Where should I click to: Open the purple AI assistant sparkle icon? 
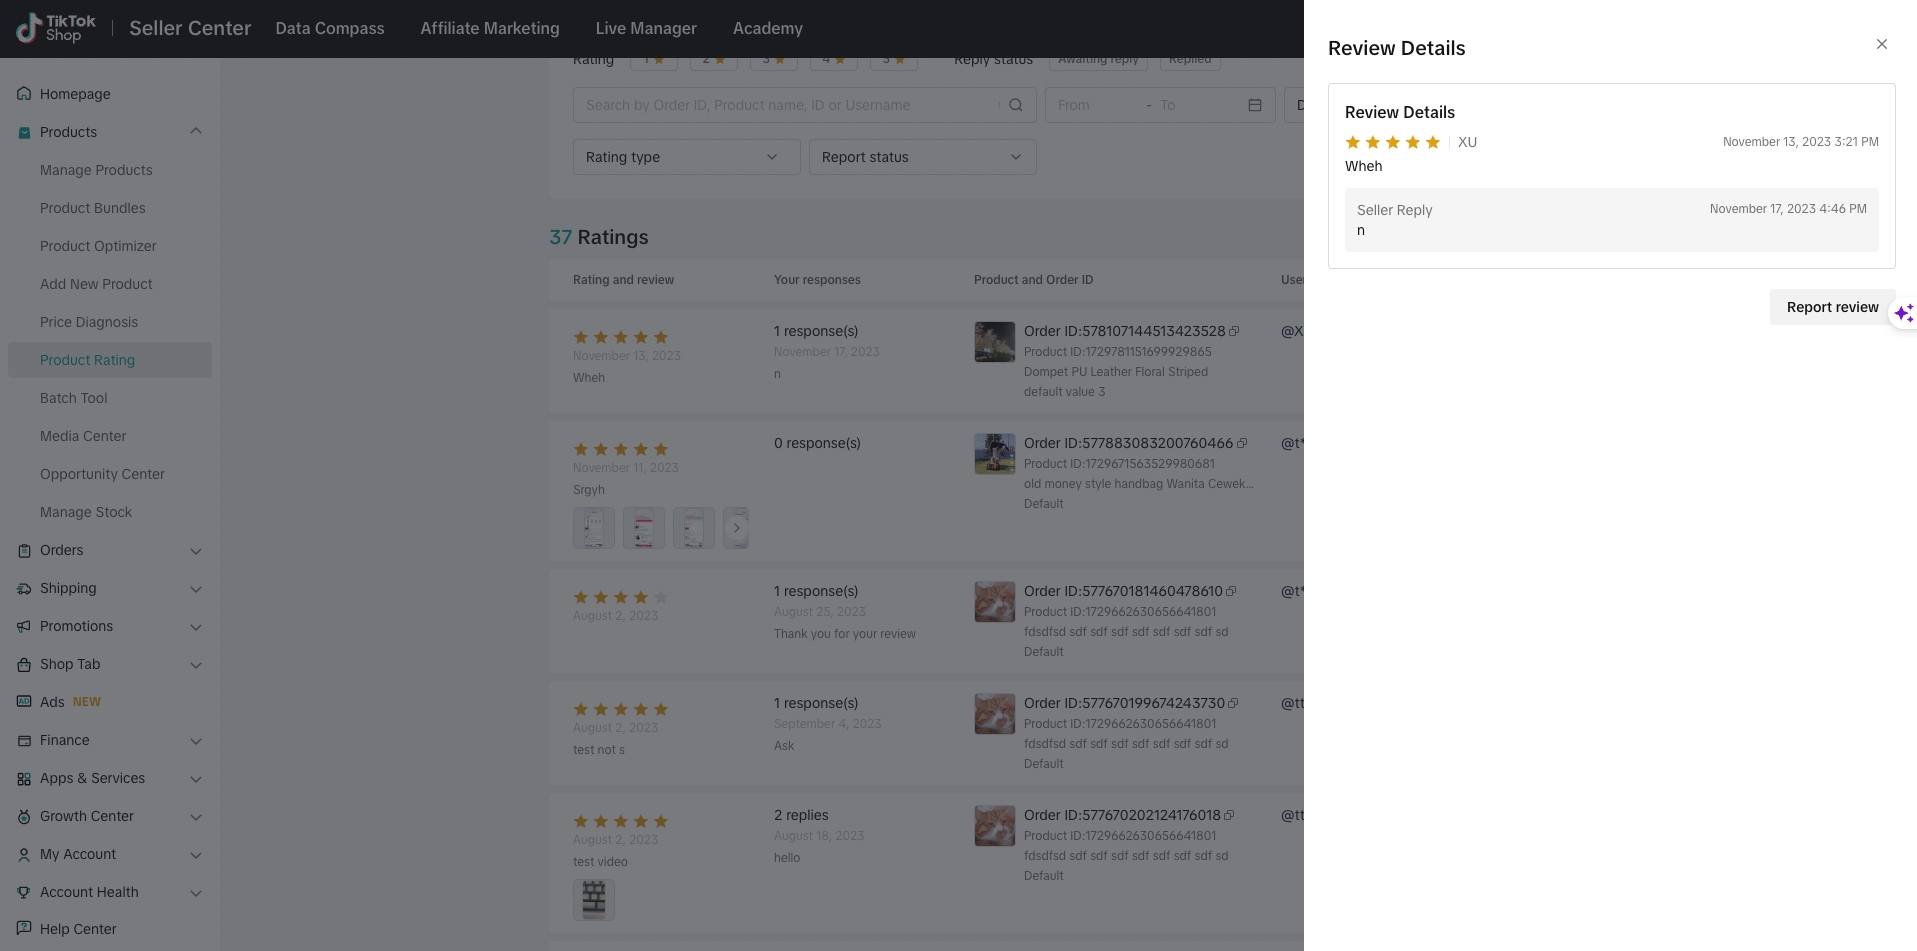pyautogui.click(x=1903, y=313)
